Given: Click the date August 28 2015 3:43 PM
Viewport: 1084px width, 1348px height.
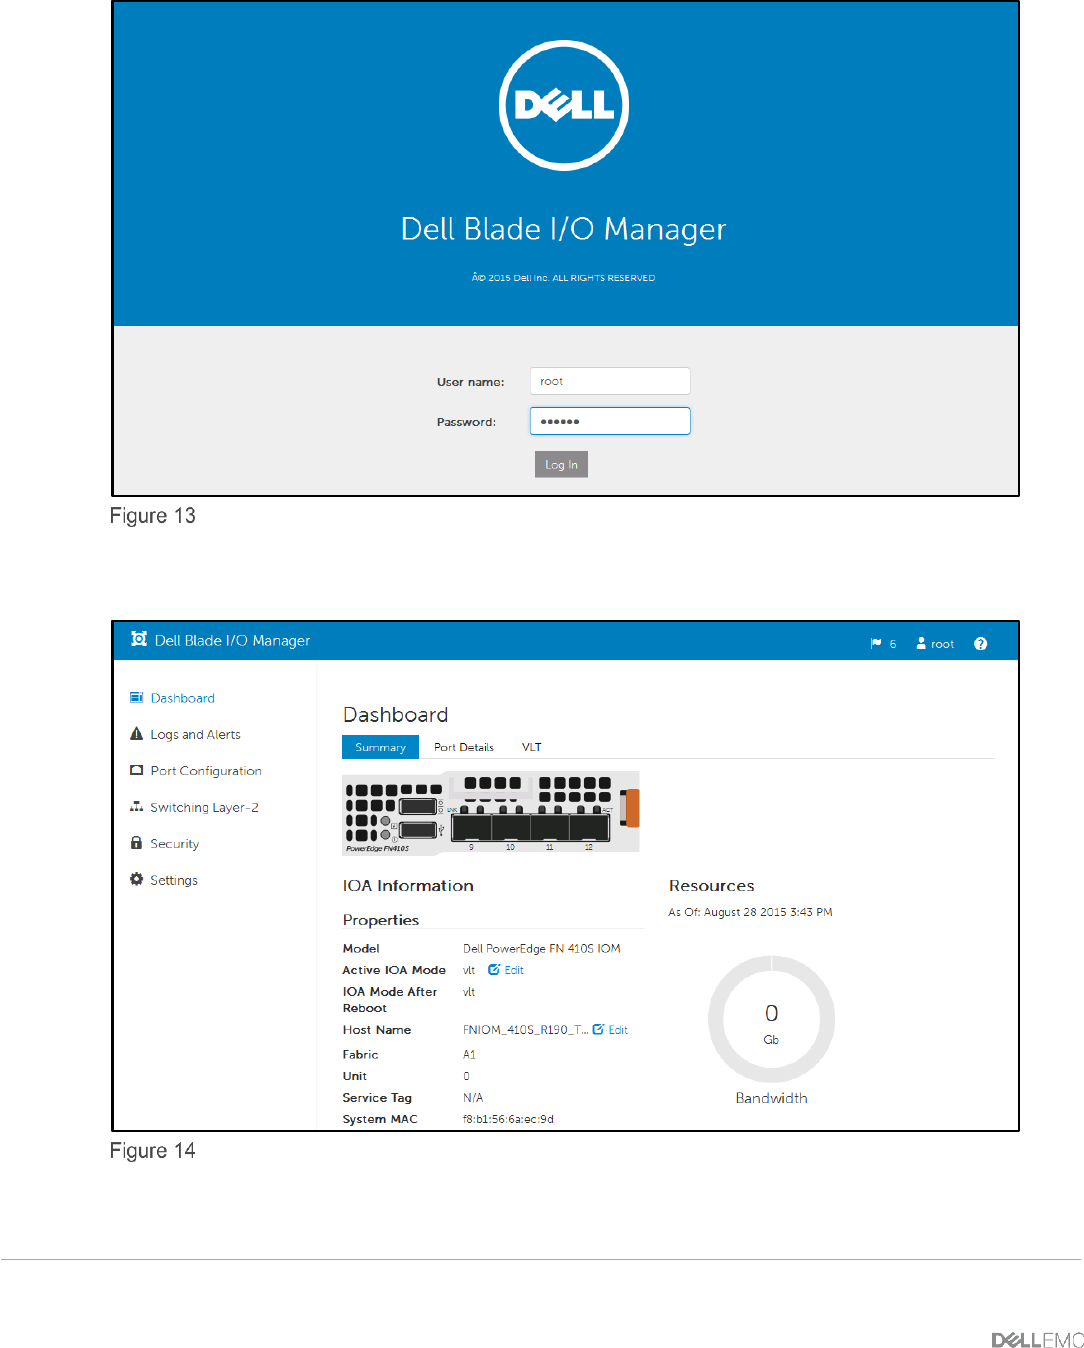Looking at the screenshot, I should click(x=768, y=912).
